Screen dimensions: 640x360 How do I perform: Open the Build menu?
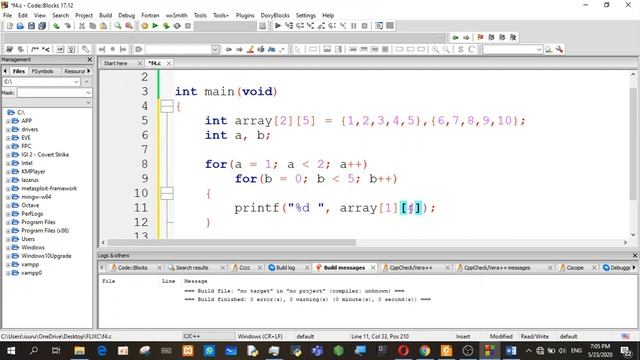[x=105, y=15]
